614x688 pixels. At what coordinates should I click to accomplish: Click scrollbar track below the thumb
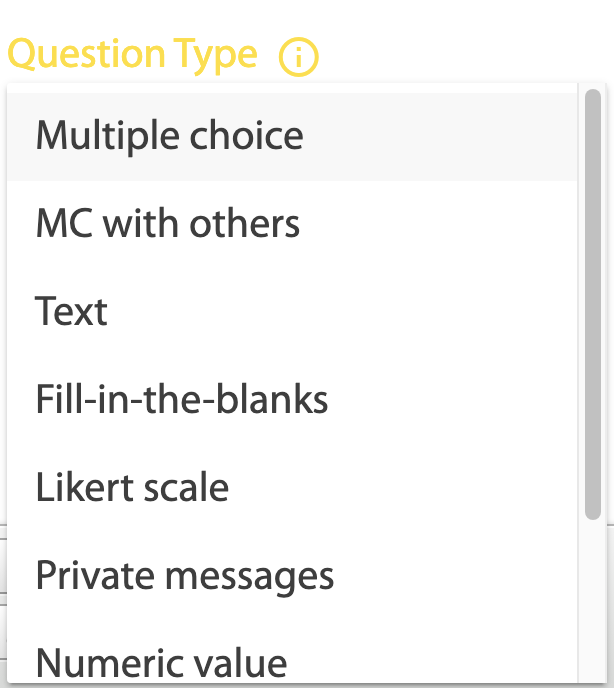(x=593, y=601)
